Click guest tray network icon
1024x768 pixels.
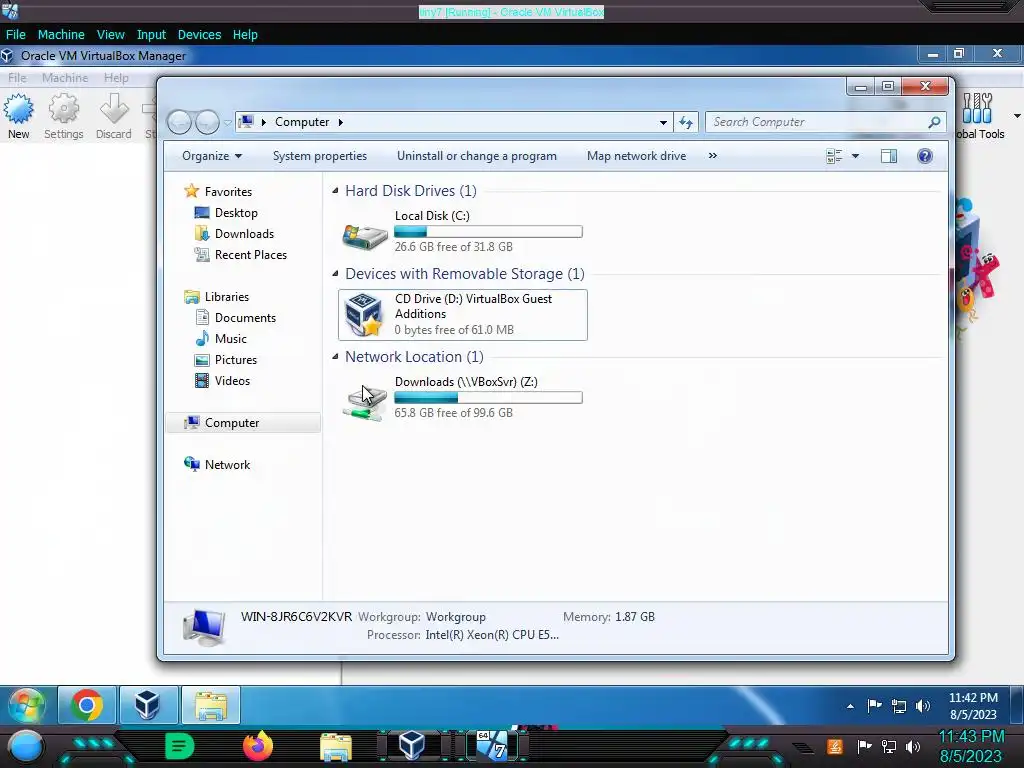pyautogui.click(x=899, y=706)
